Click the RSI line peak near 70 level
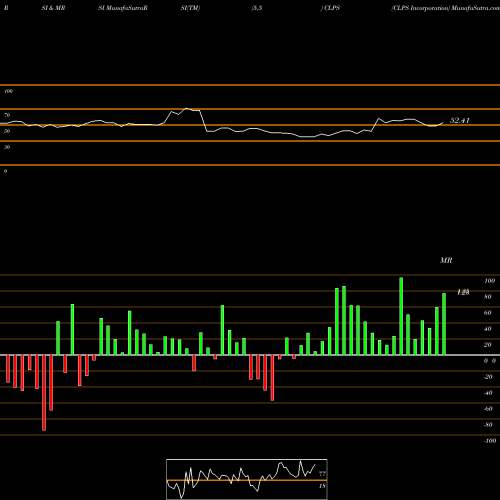 (x=186, y=109)
